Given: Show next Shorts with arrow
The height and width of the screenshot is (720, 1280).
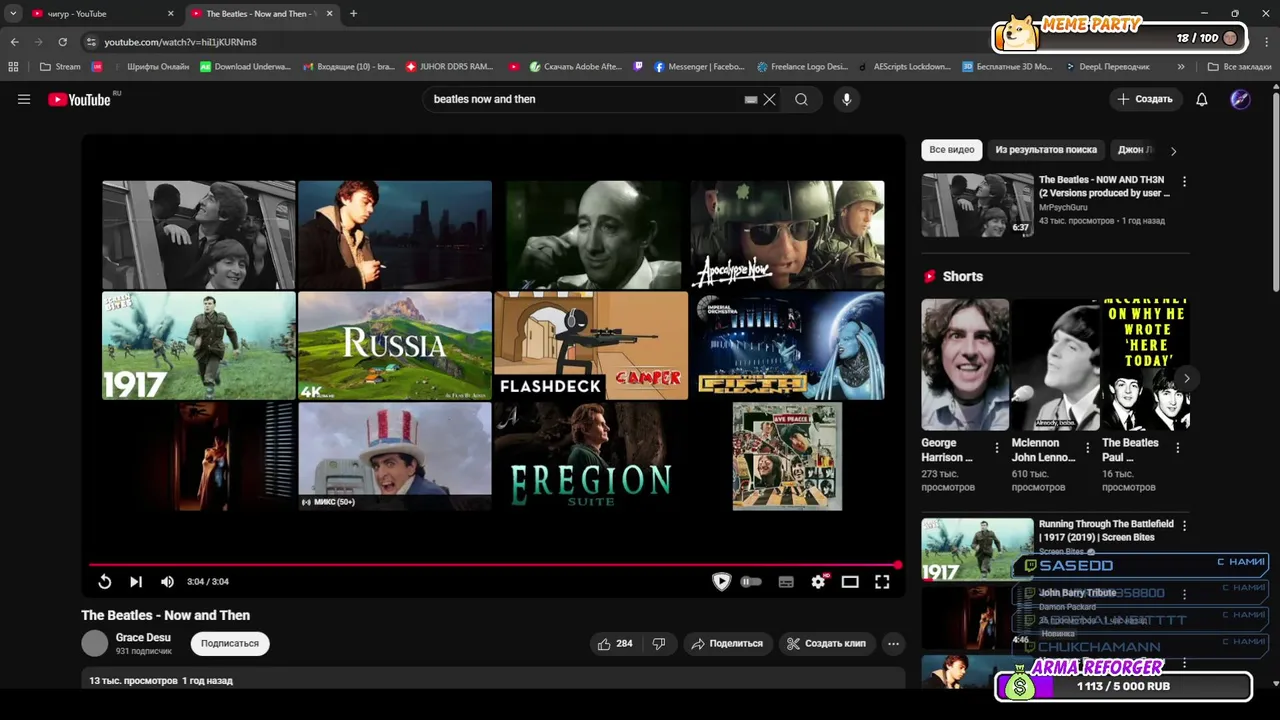Looking at the screenshot, I should [1186, 378].
